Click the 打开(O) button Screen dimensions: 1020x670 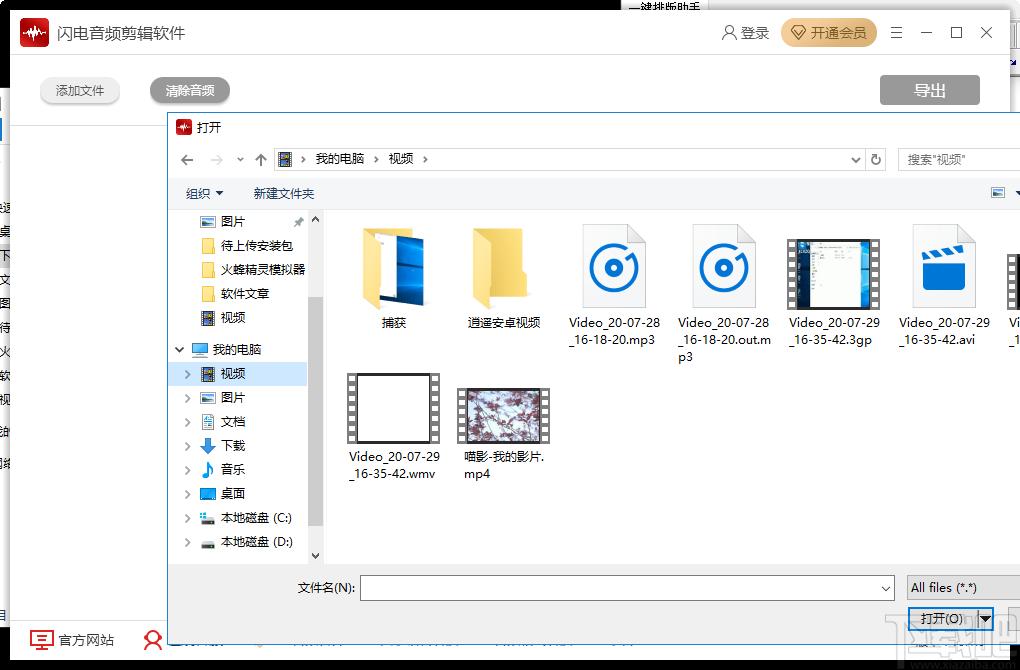pyautogui.click(x=943, y=619)
